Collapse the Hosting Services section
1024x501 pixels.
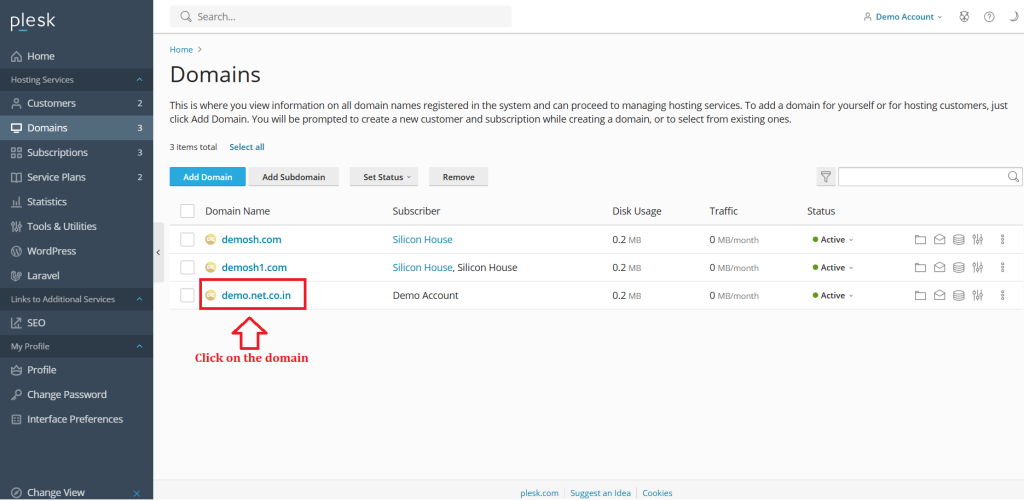pyautogui.click(x=139, y=80)
